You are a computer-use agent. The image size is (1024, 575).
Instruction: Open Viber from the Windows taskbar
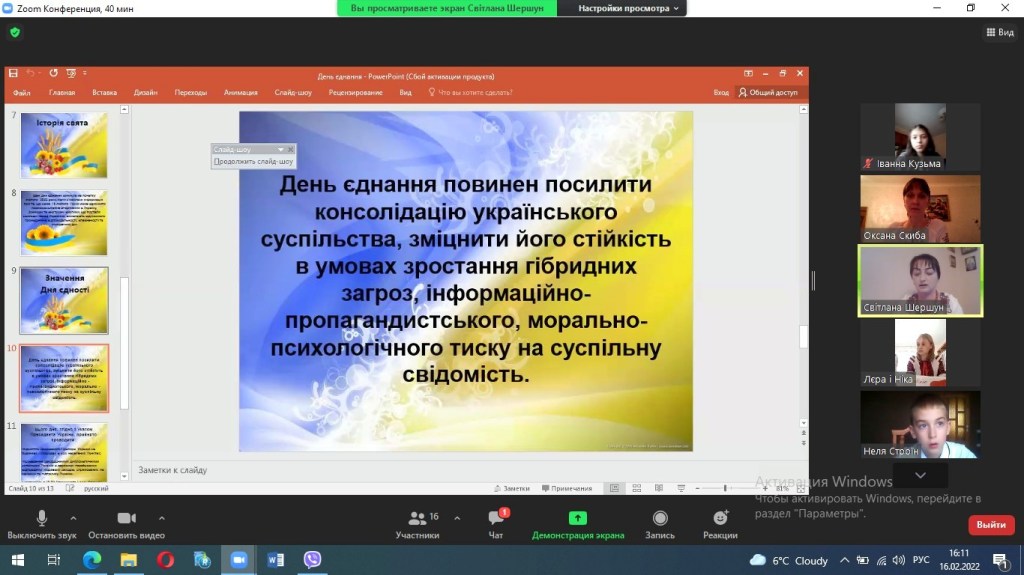point(312,560)
